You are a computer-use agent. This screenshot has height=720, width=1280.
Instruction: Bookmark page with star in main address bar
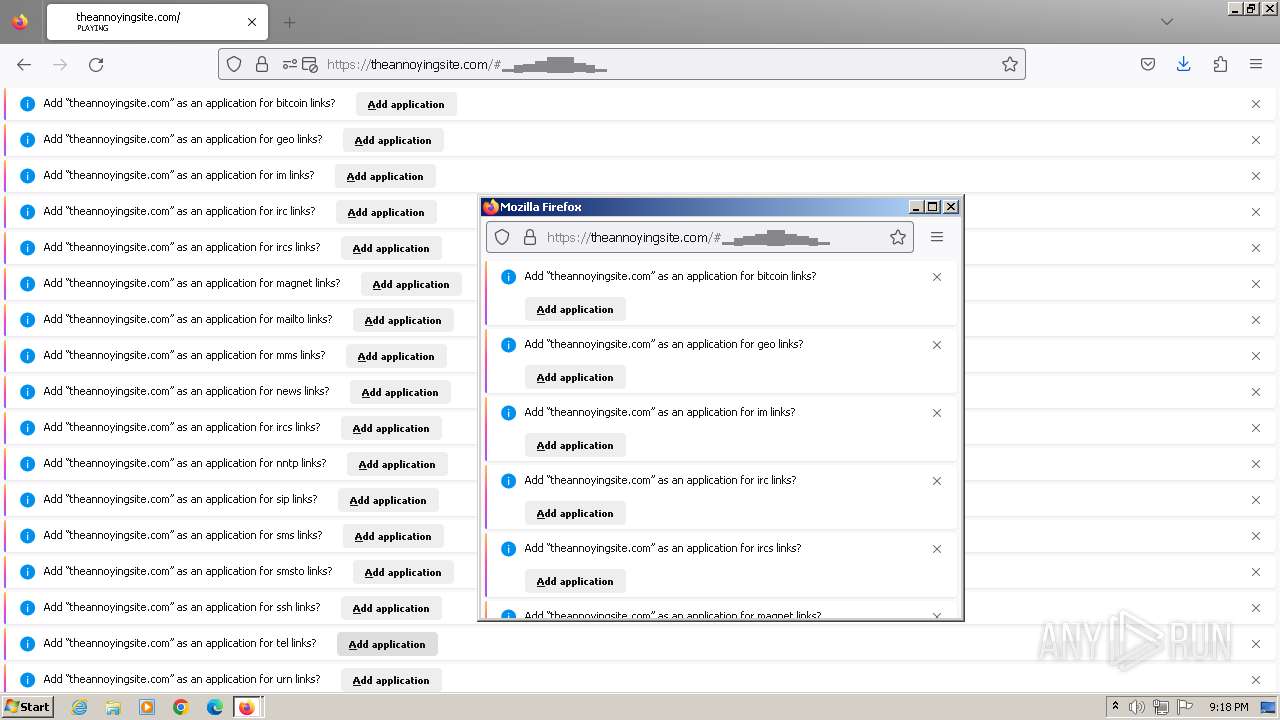1010,64
